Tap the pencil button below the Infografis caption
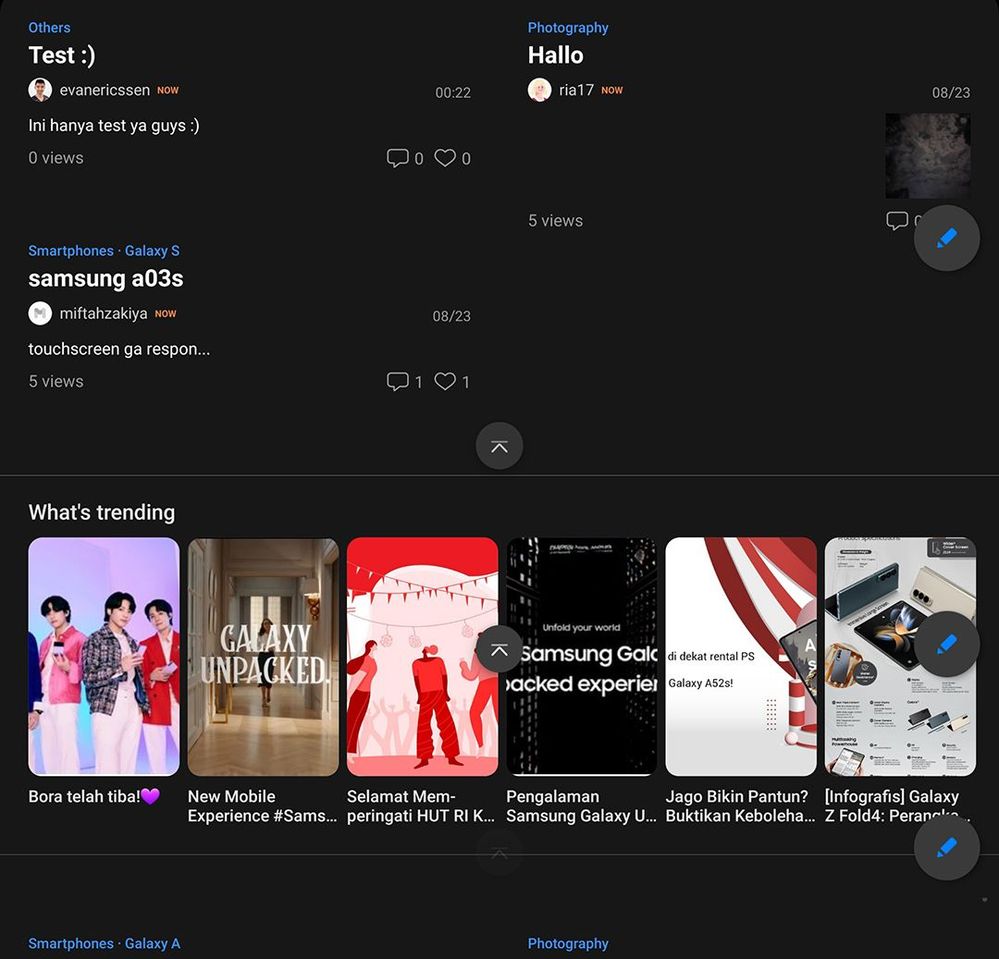Viewport: 999px width, 959px height. pos(947,847)
